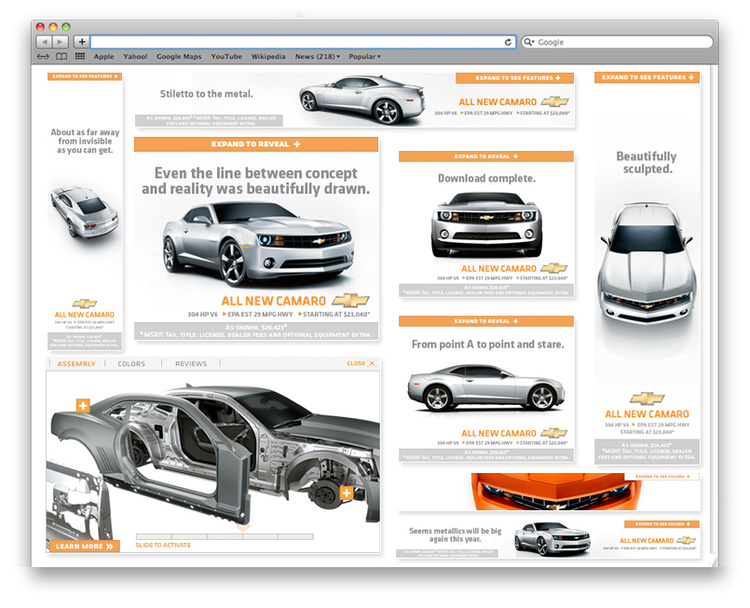Expand to reveal the concept and reality ad
This screenshot has height=608, width=750.
tap(256, 144)
